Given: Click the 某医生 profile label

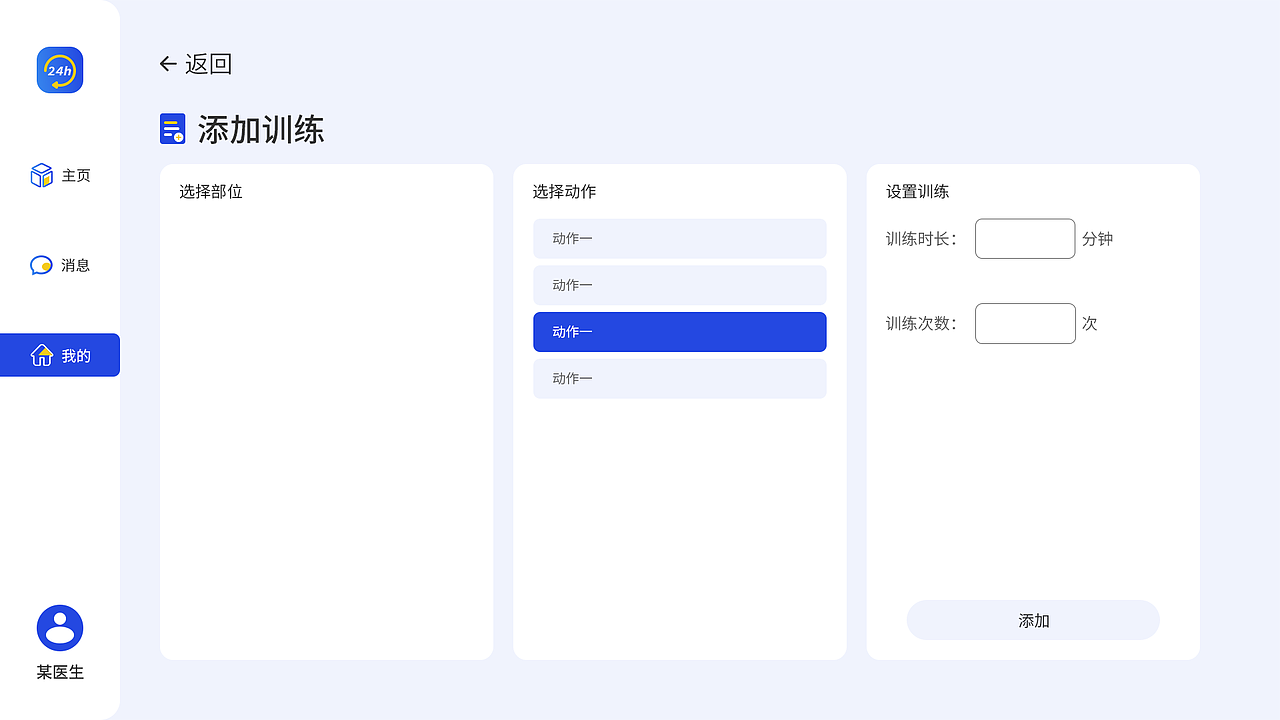Looking at the screenshot, I should 59,672.
